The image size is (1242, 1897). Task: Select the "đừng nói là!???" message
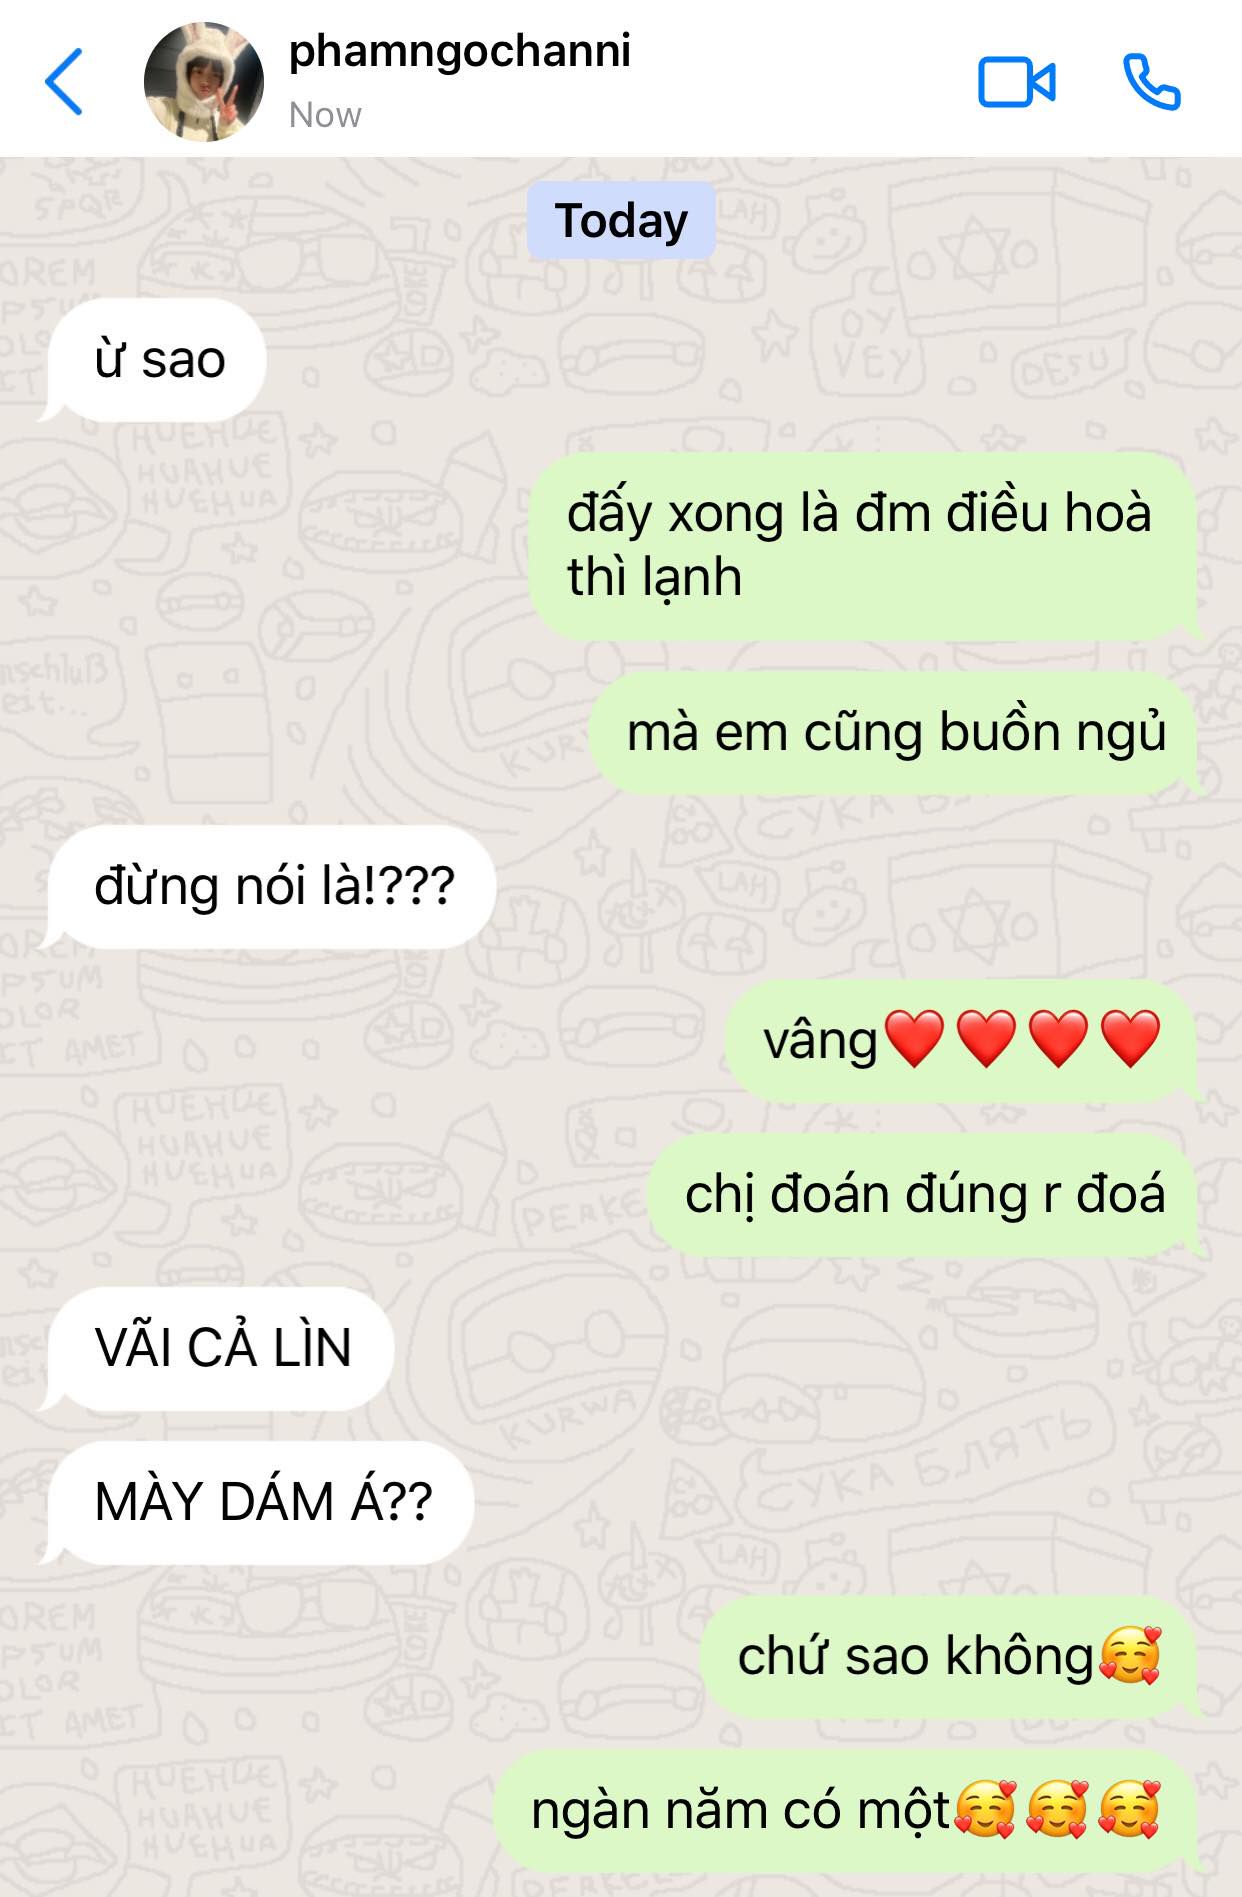268,887
